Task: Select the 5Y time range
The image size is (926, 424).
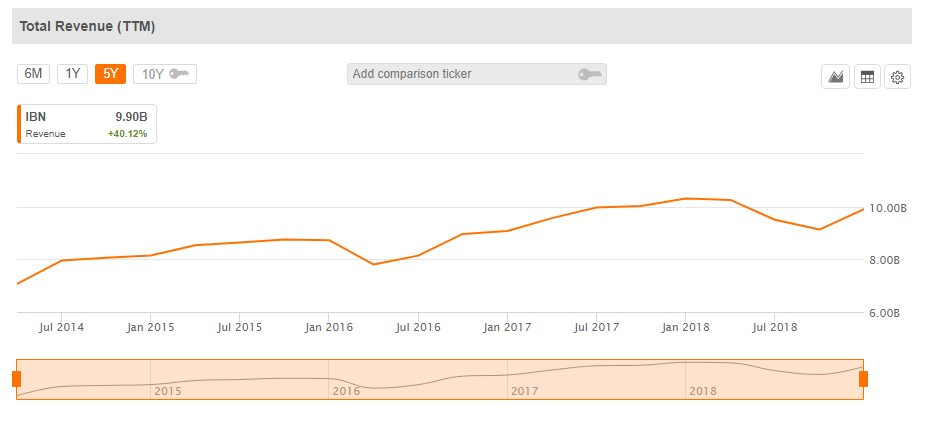Action: pos(110,74)
